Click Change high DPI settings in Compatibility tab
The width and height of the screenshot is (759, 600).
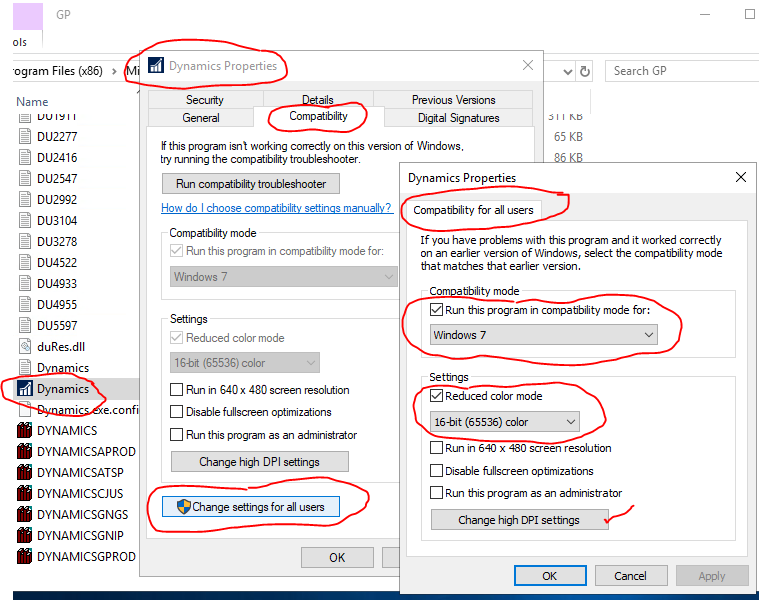click(259, 462)
